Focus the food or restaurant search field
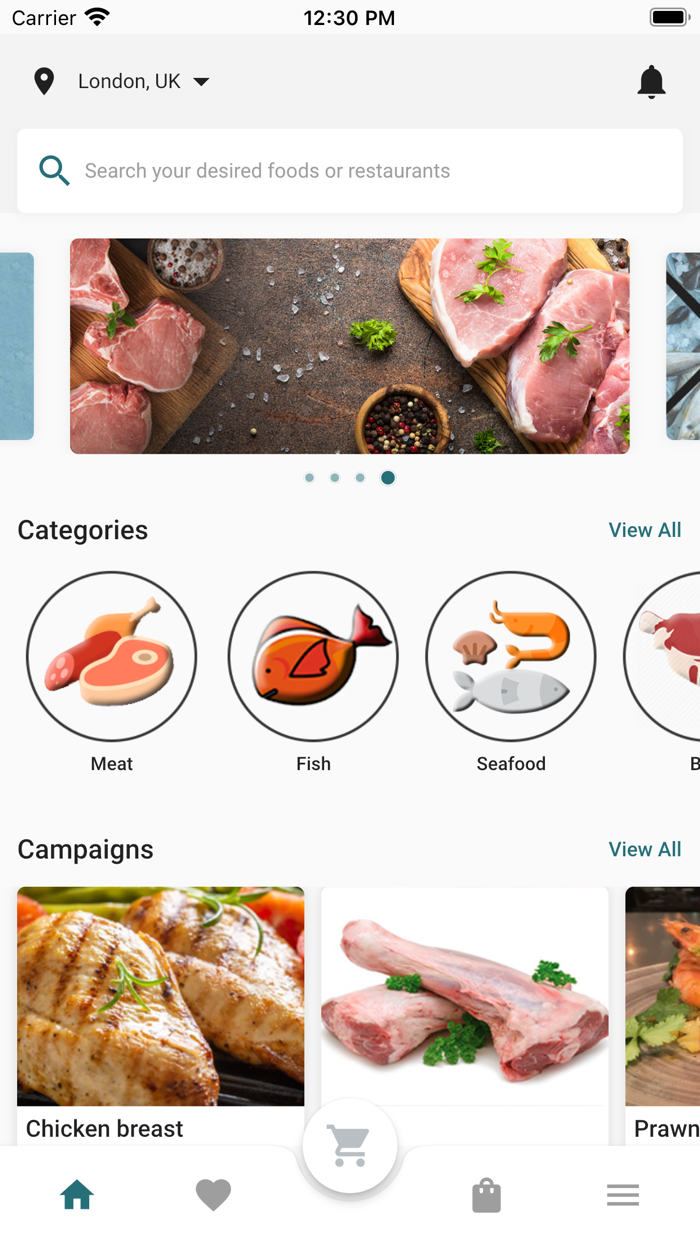Viewport: 700px width, 1244px height. click(x=350, y=171)
